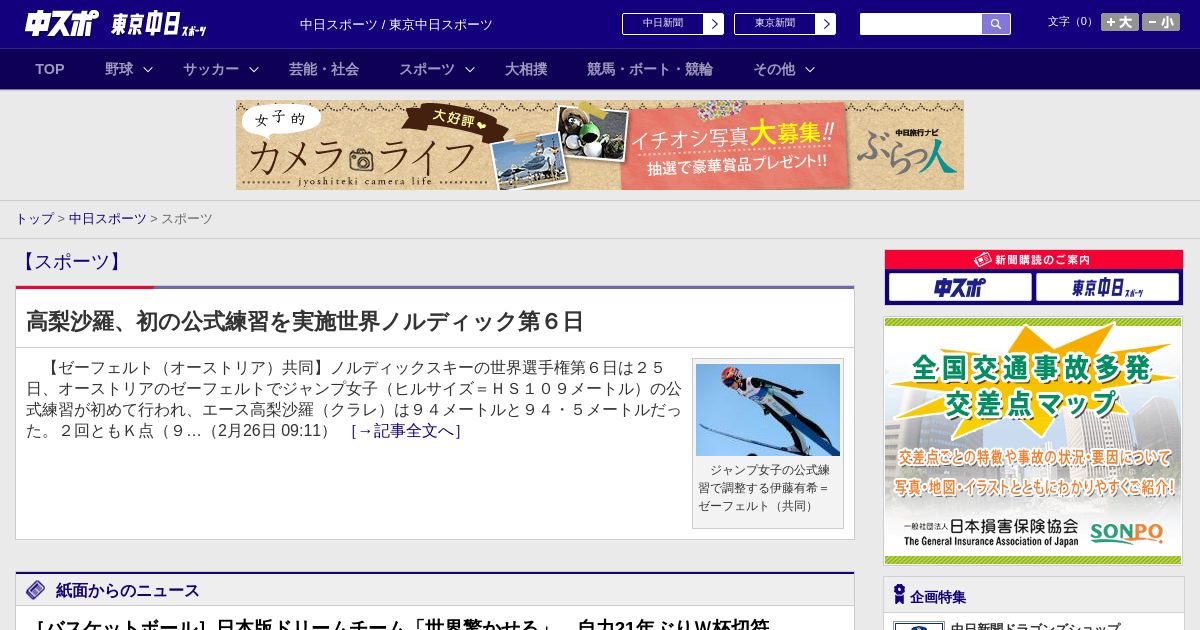
Task: Click the 中スポ logo in the header
Action: point(62,23)
